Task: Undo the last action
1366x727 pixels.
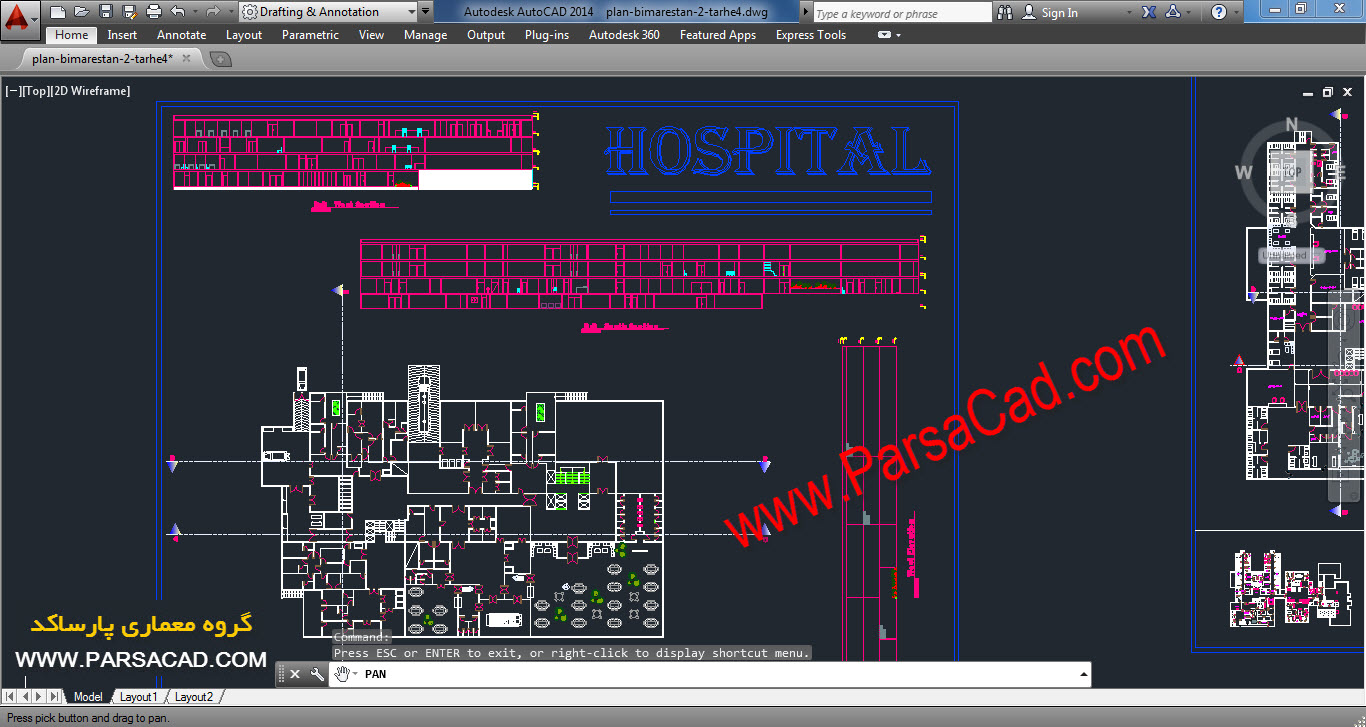Action: [177, 12]
